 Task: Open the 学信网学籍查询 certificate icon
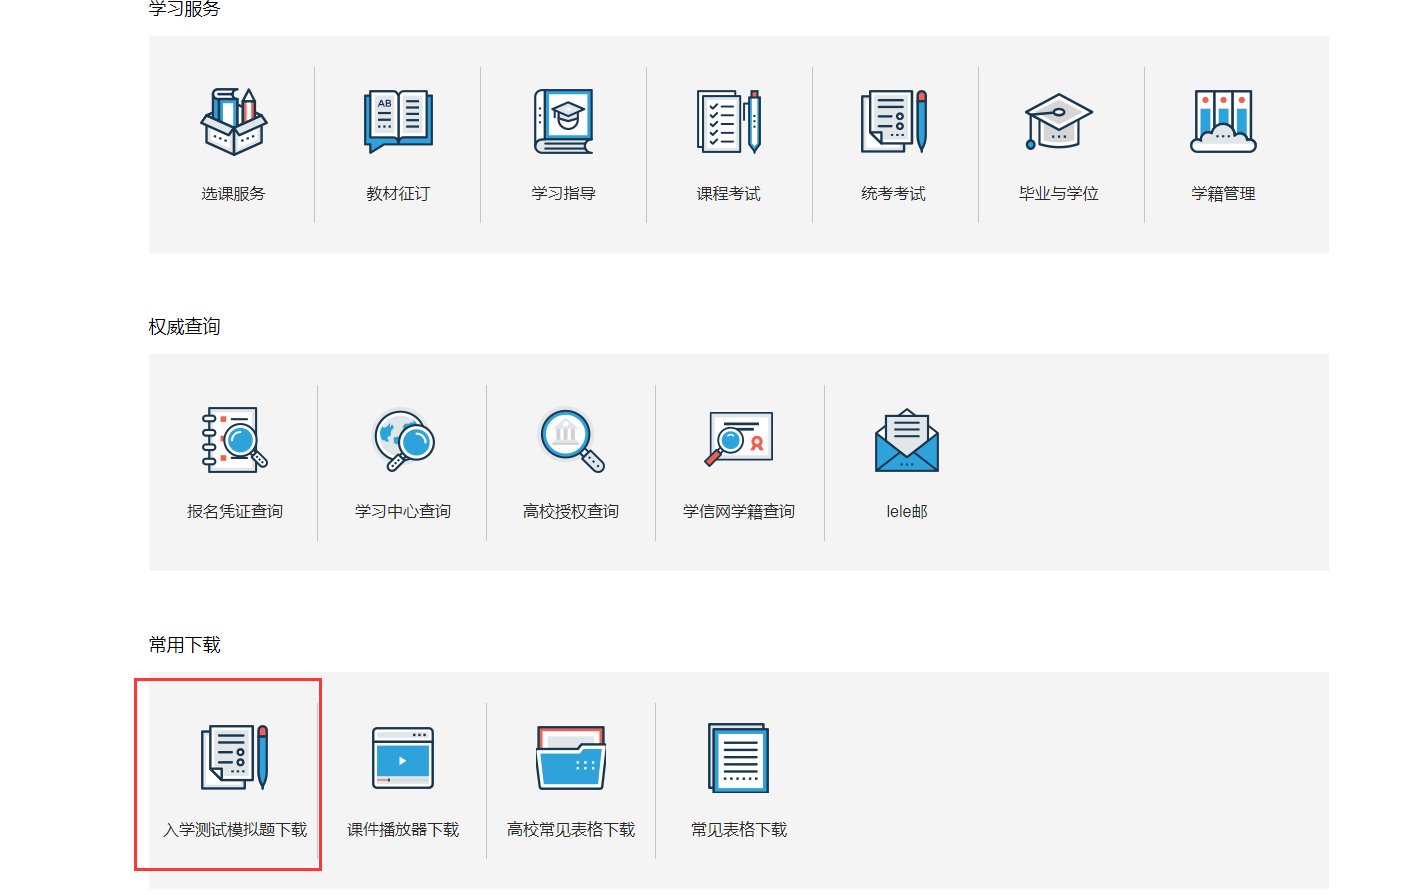pyautogui.click(x=739, y=439)
